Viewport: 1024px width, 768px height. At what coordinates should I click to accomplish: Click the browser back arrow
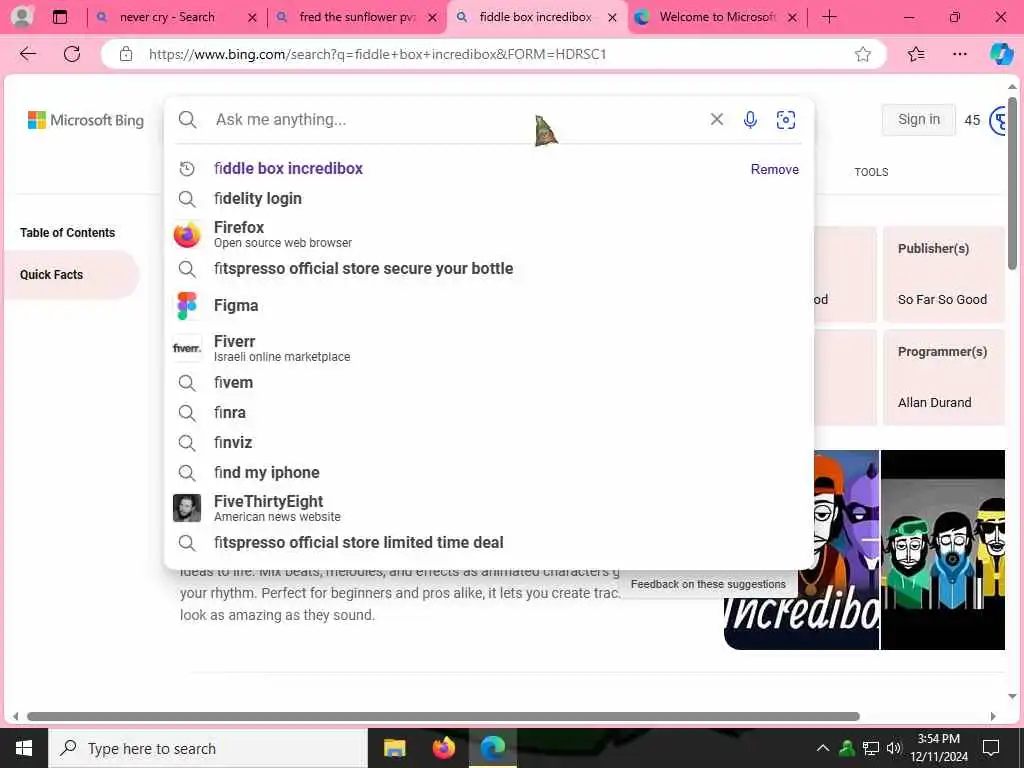(x=27, y=54)
